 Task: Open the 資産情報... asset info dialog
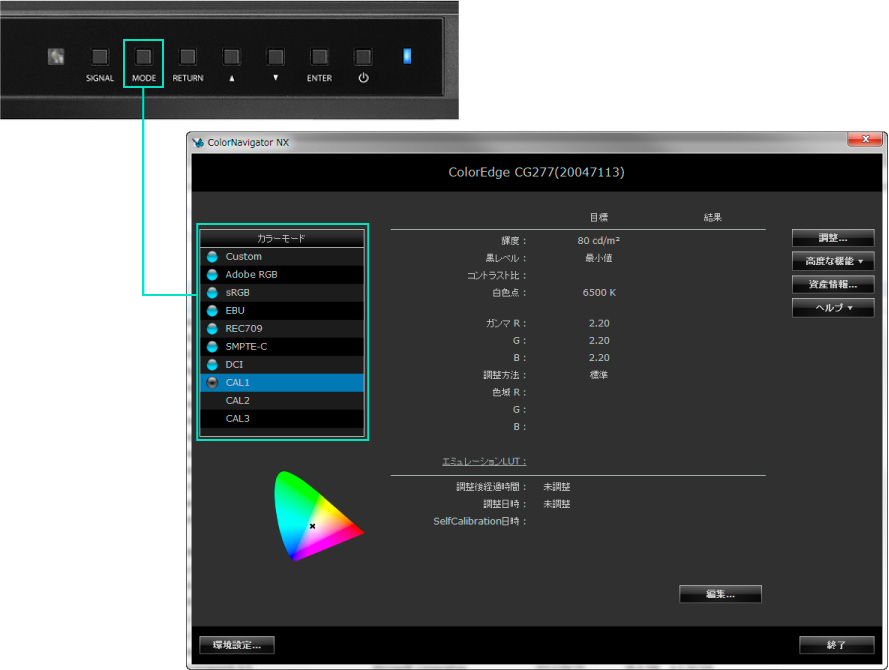coord(833,285)
